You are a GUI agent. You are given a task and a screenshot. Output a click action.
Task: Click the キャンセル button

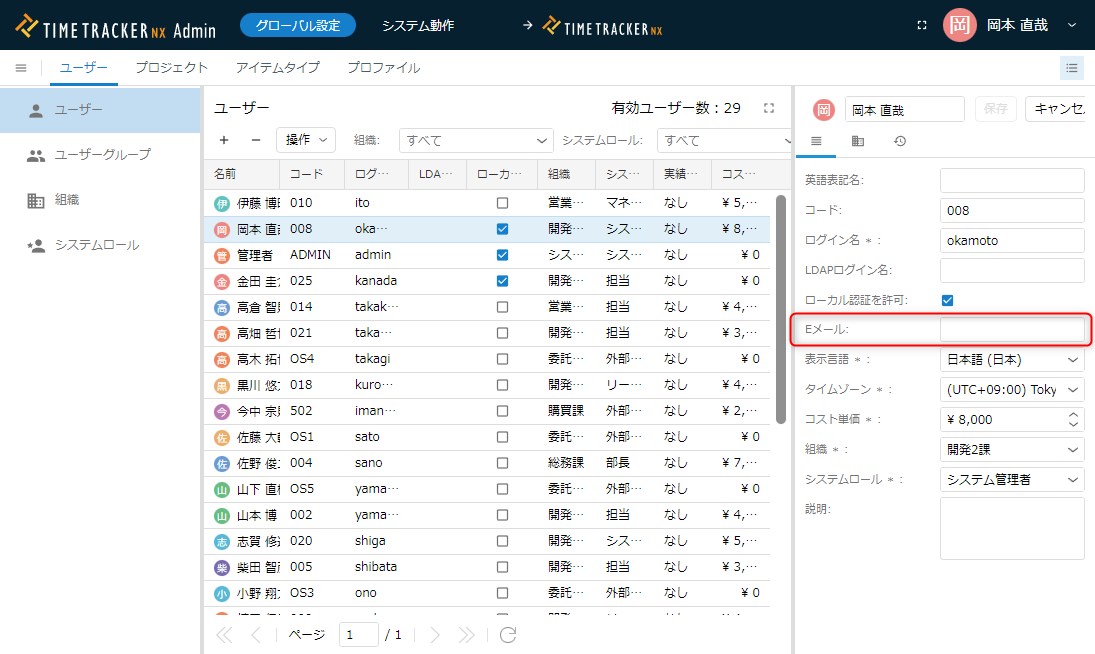tap(1058, 109)
